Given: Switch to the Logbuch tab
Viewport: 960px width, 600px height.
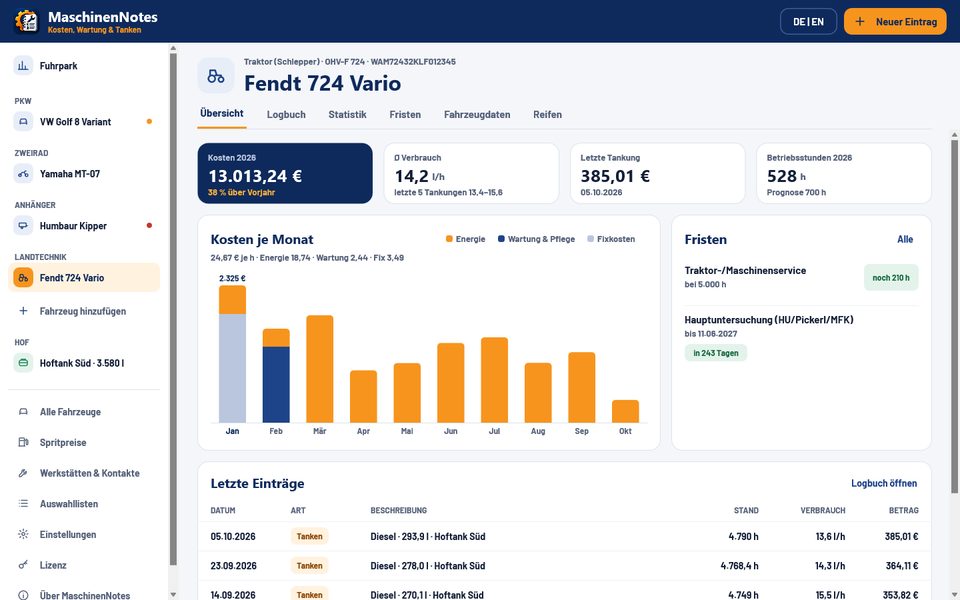Looking at the screenshot, I should (x=286, y=114).
